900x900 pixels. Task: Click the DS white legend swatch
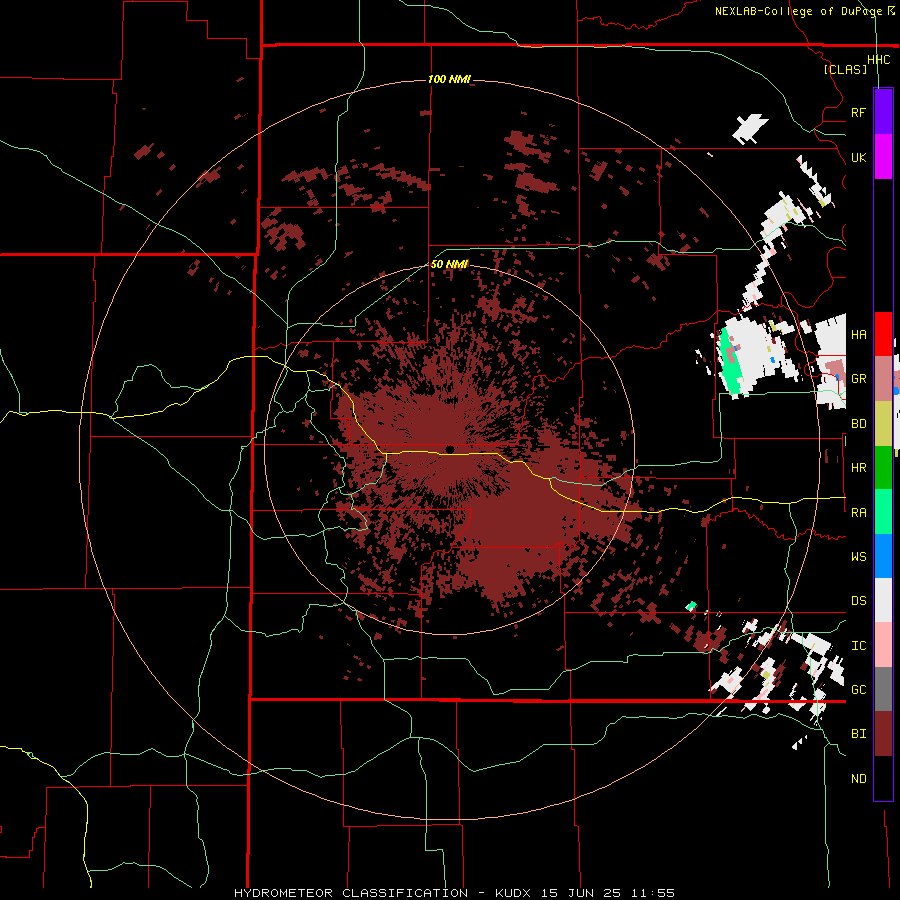pyautogui.click(x=883, y=600)
